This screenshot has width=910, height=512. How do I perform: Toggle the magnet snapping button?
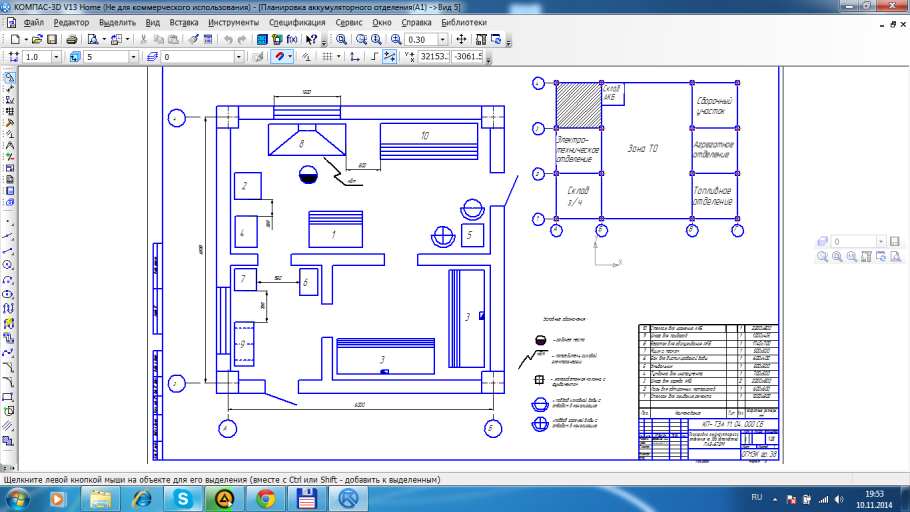pos(280,57)
